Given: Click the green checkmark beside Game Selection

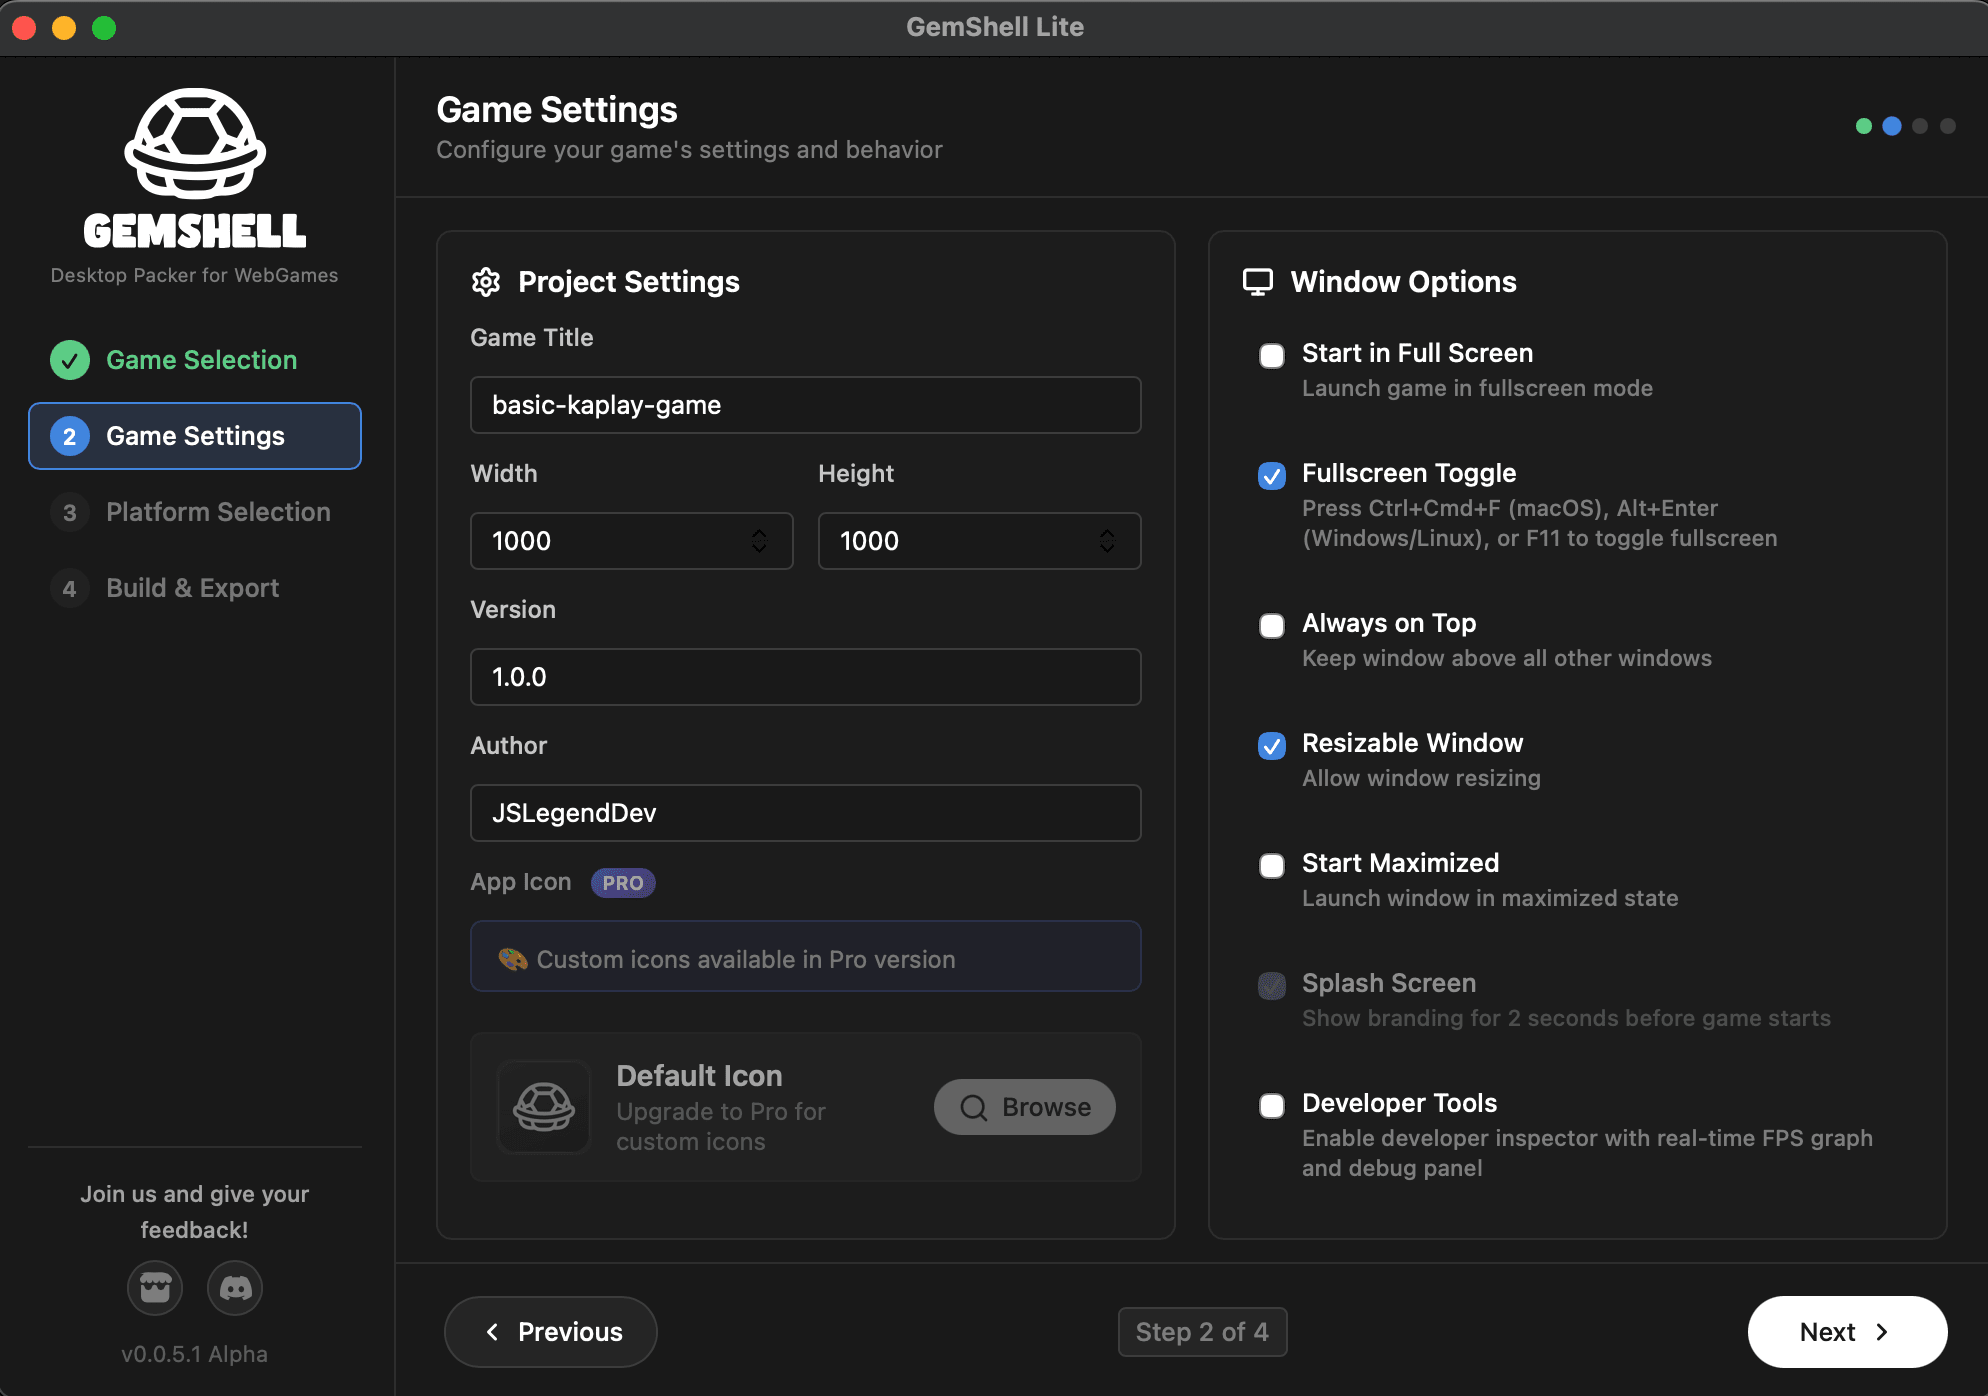Looking at the screenshot, I should [70, 360].
